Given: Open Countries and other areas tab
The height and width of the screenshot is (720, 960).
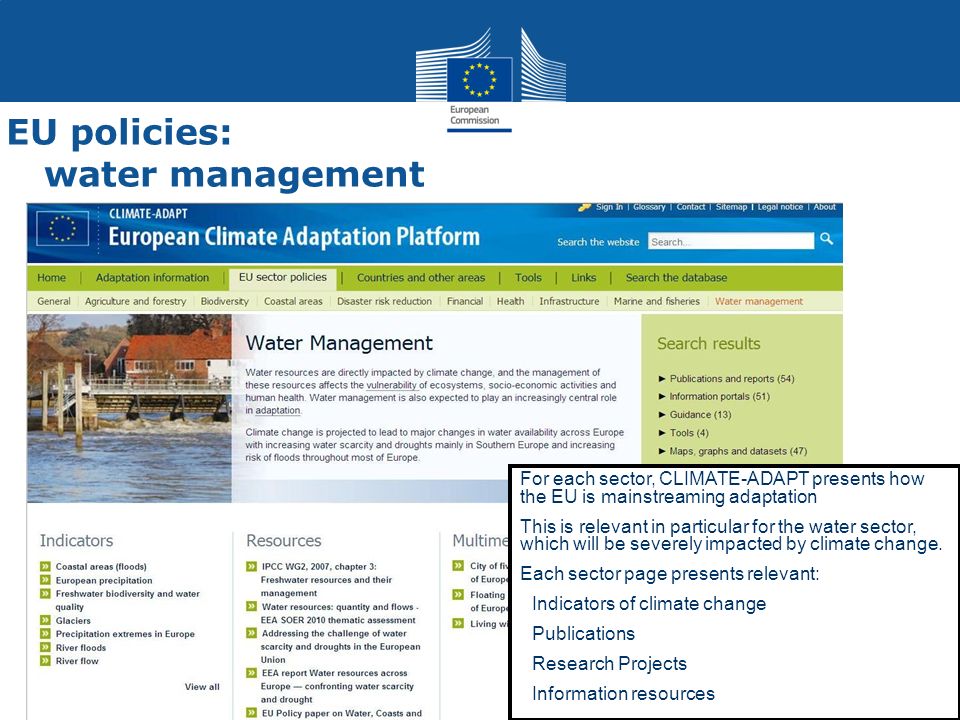Looking at the screenshot, I should 421,278.
